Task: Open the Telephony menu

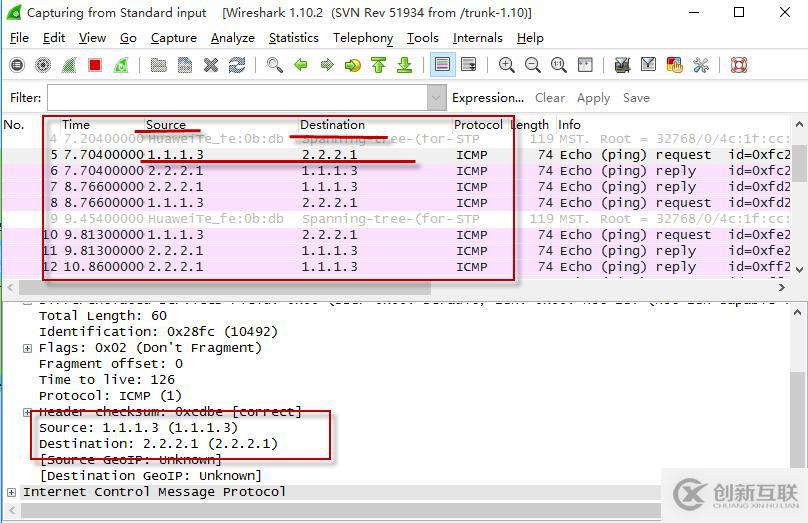Action: point(363,38)
